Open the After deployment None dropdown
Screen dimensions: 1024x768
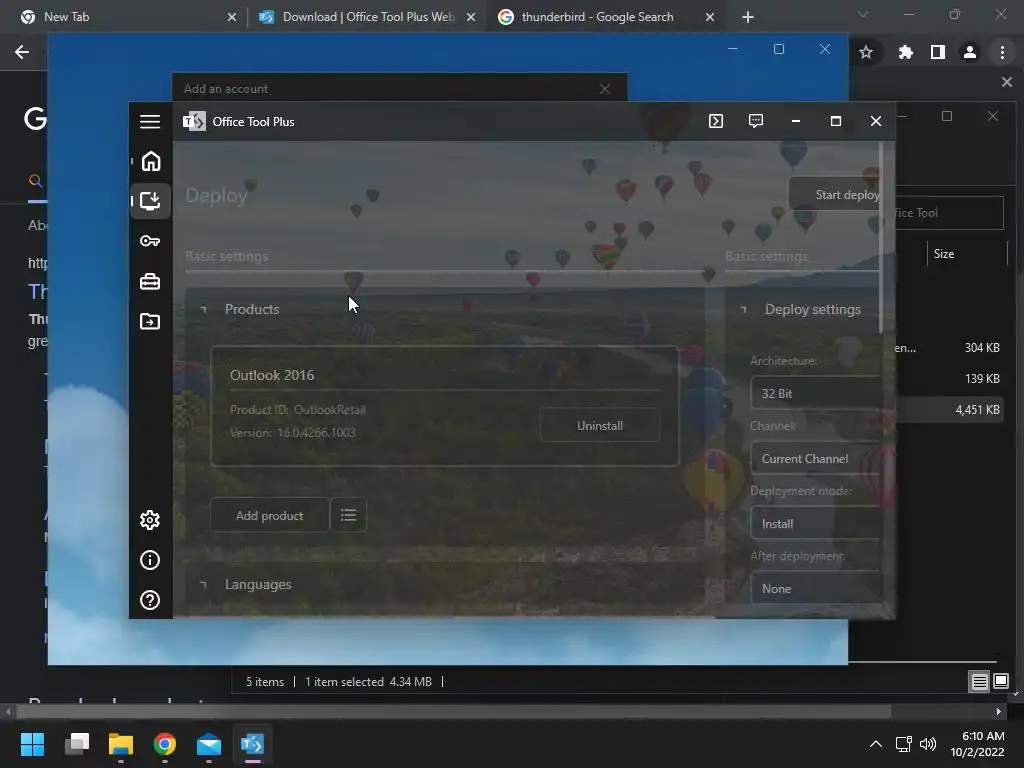point(816,588)
